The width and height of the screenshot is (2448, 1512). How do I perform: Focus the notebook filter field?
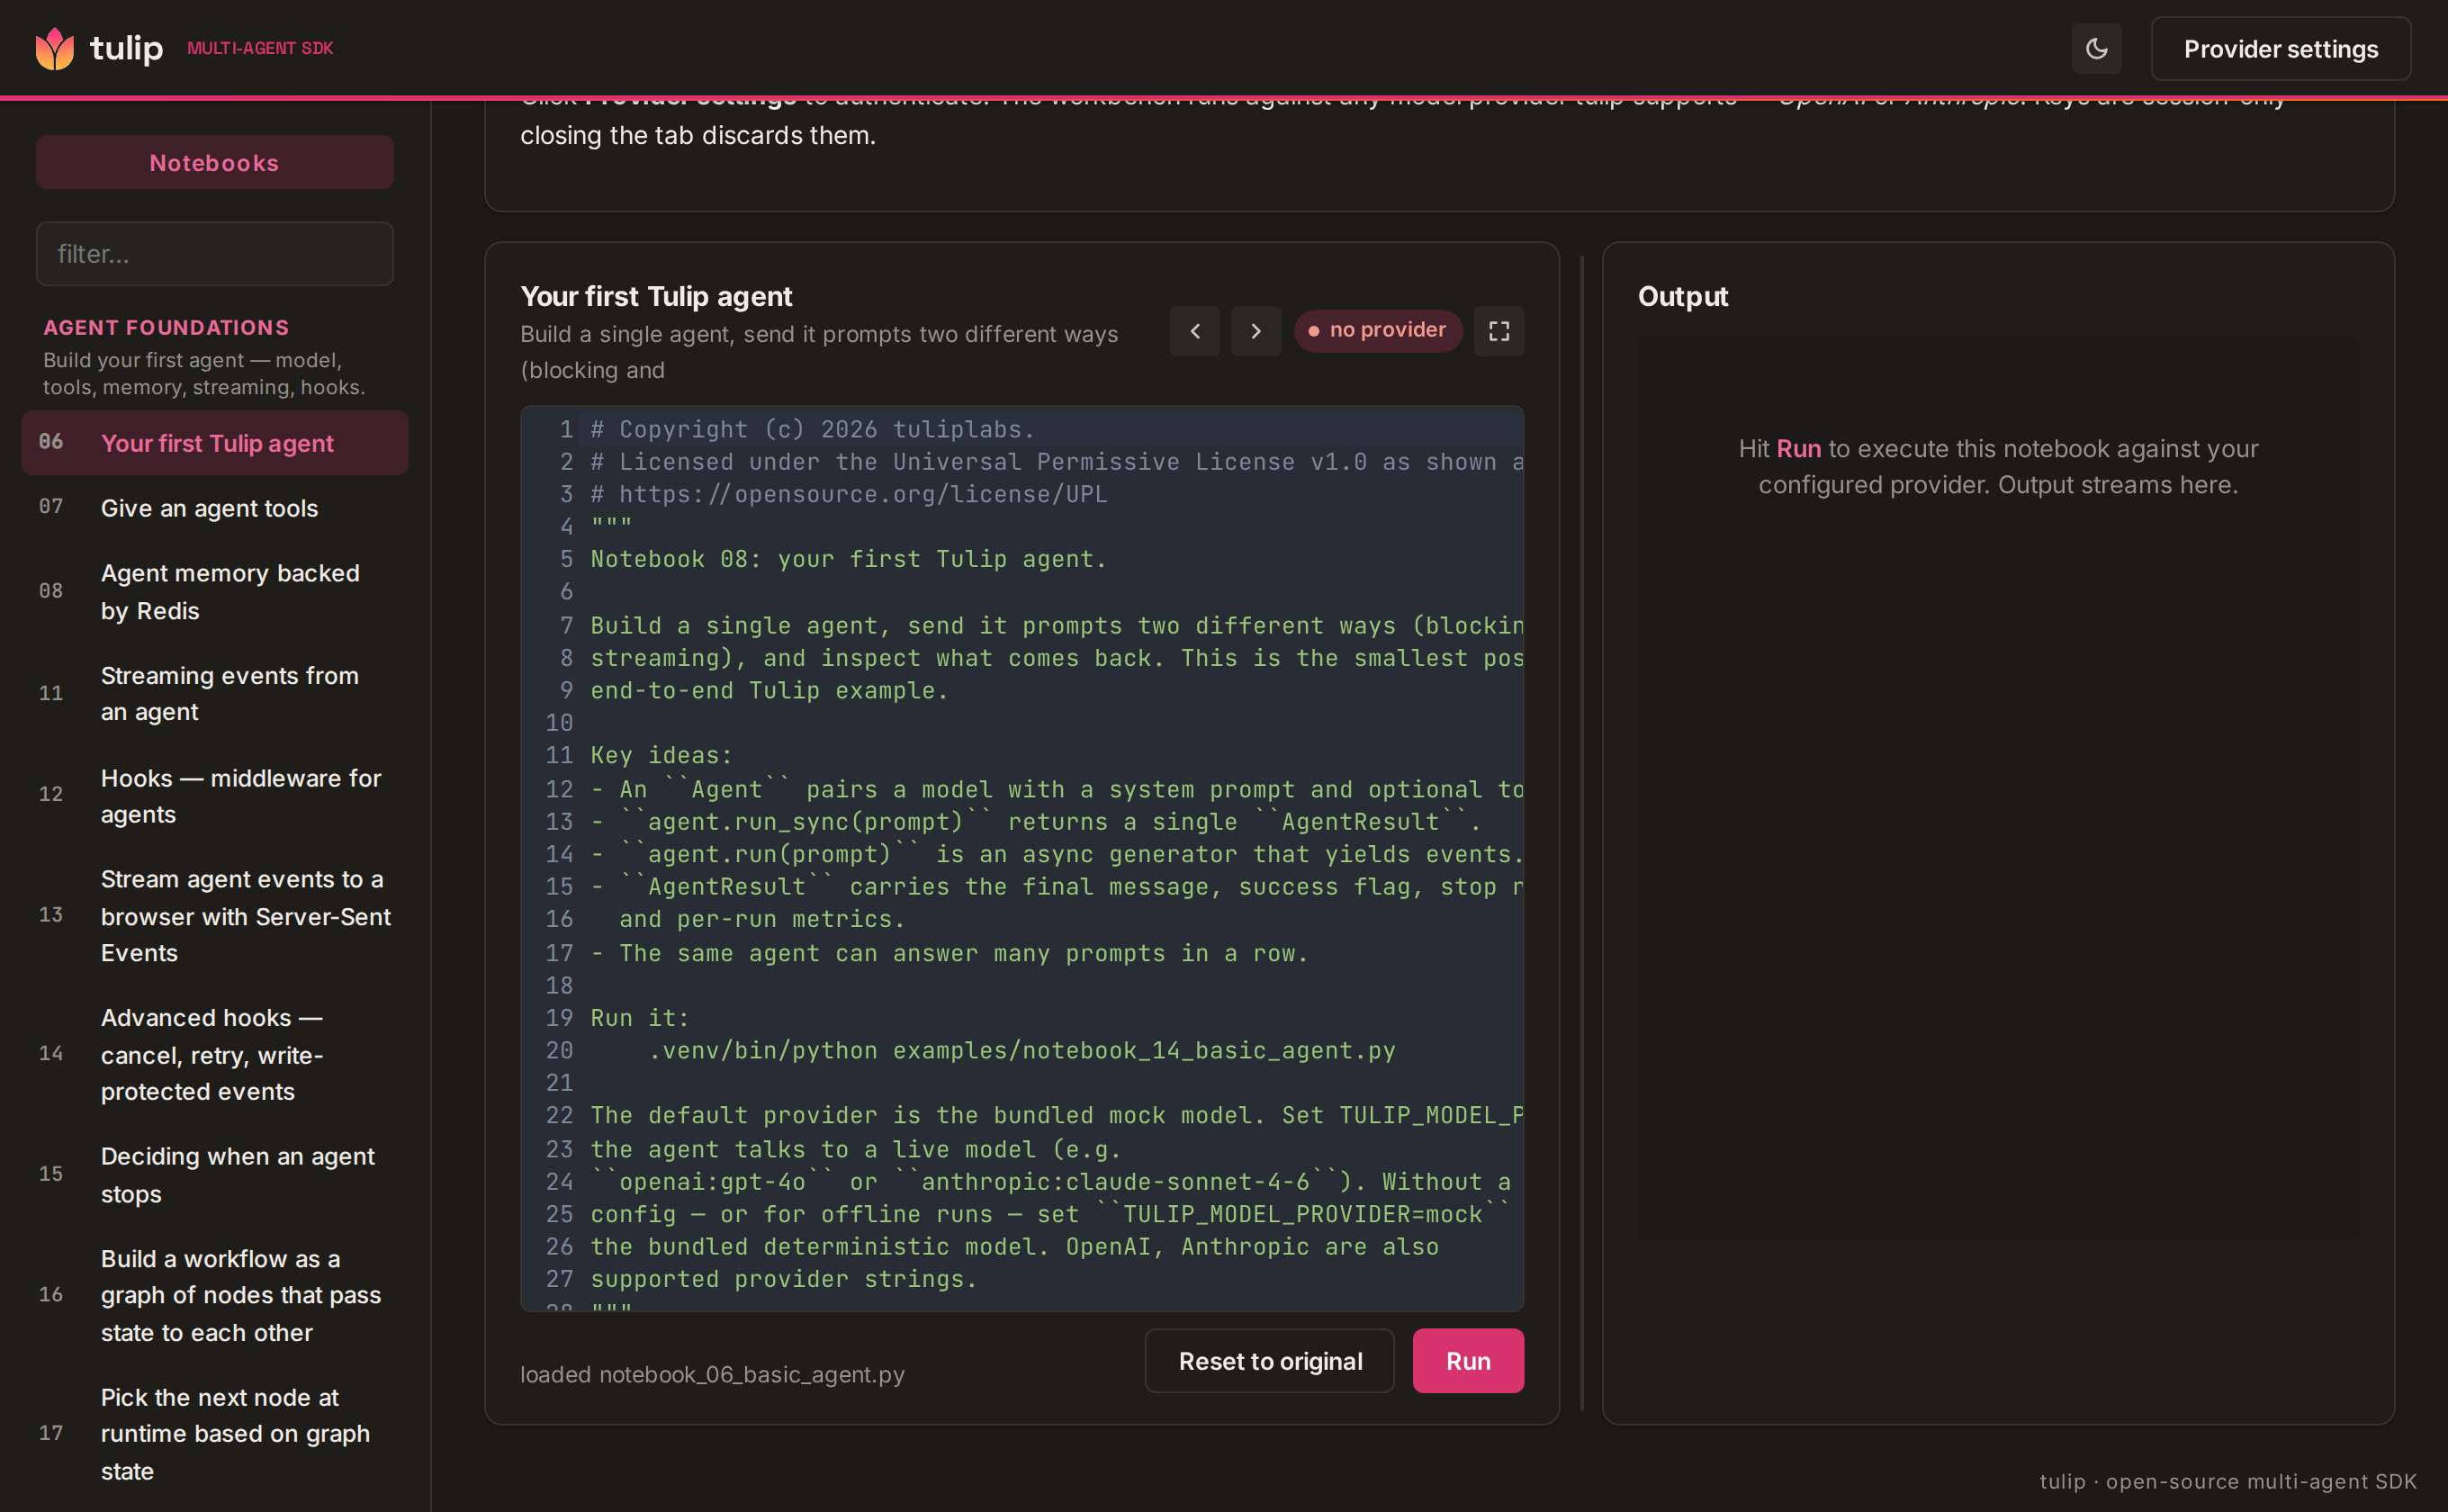coord(214,254)
